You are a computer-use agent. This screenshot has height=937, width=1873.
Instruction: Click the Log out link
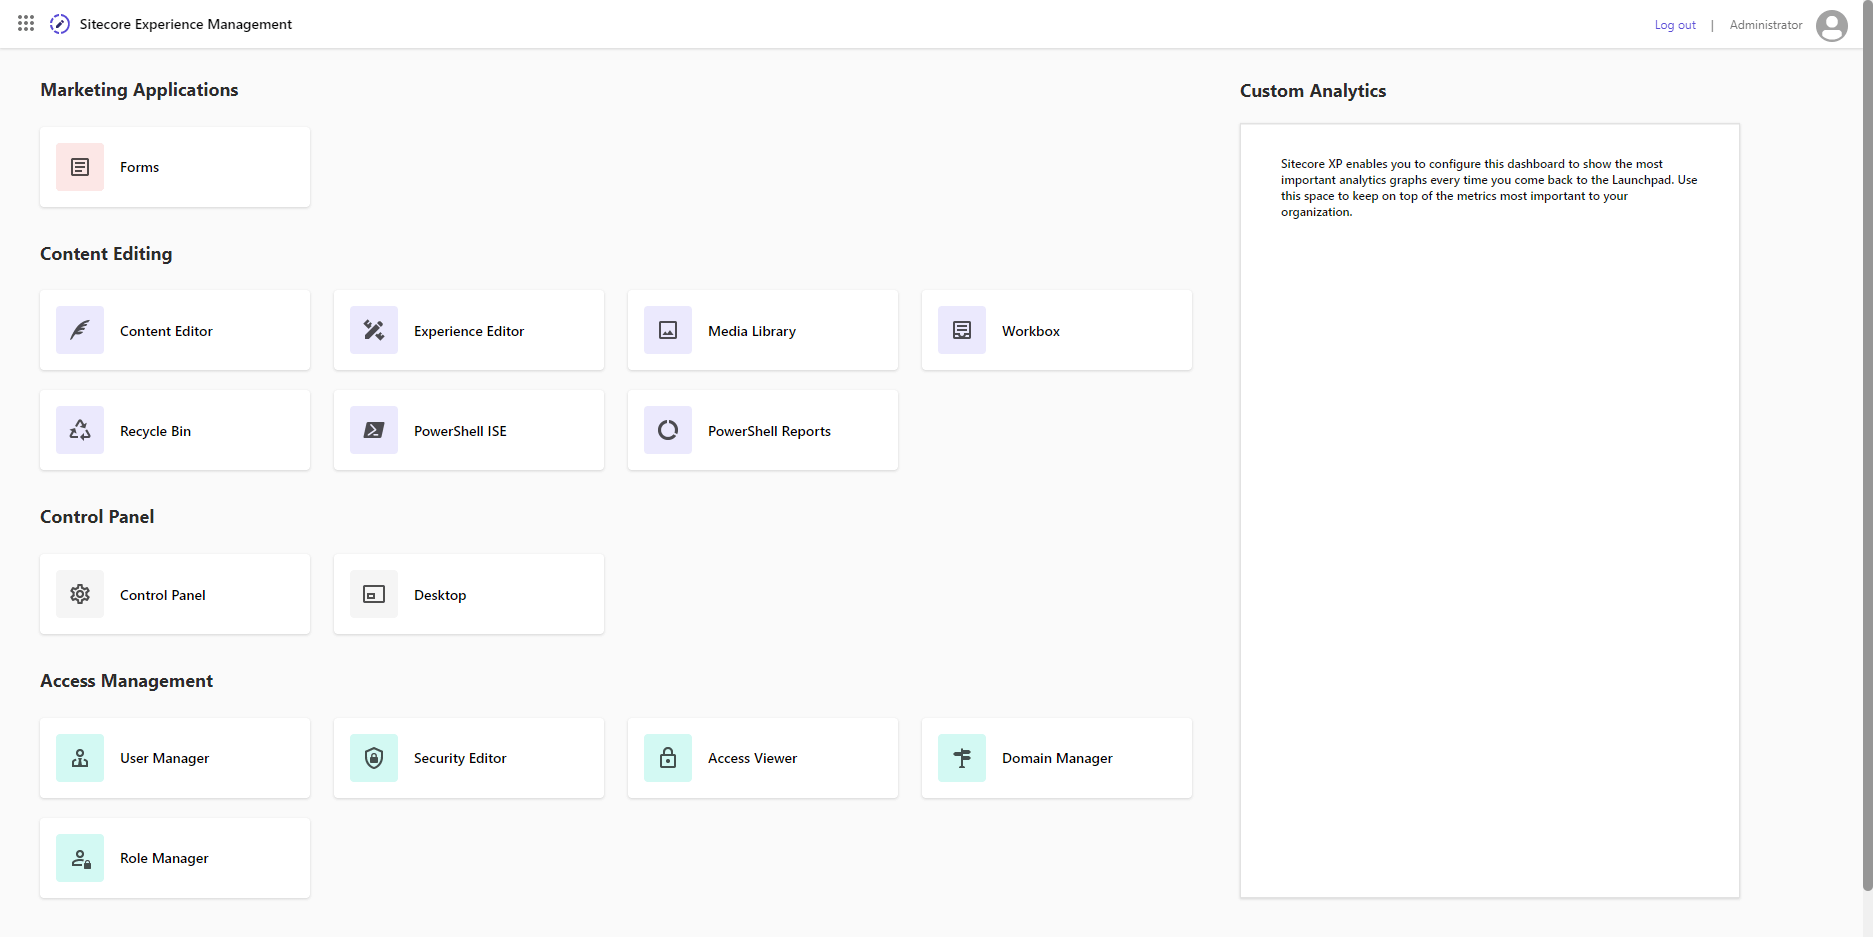[x=1675, y=25]
